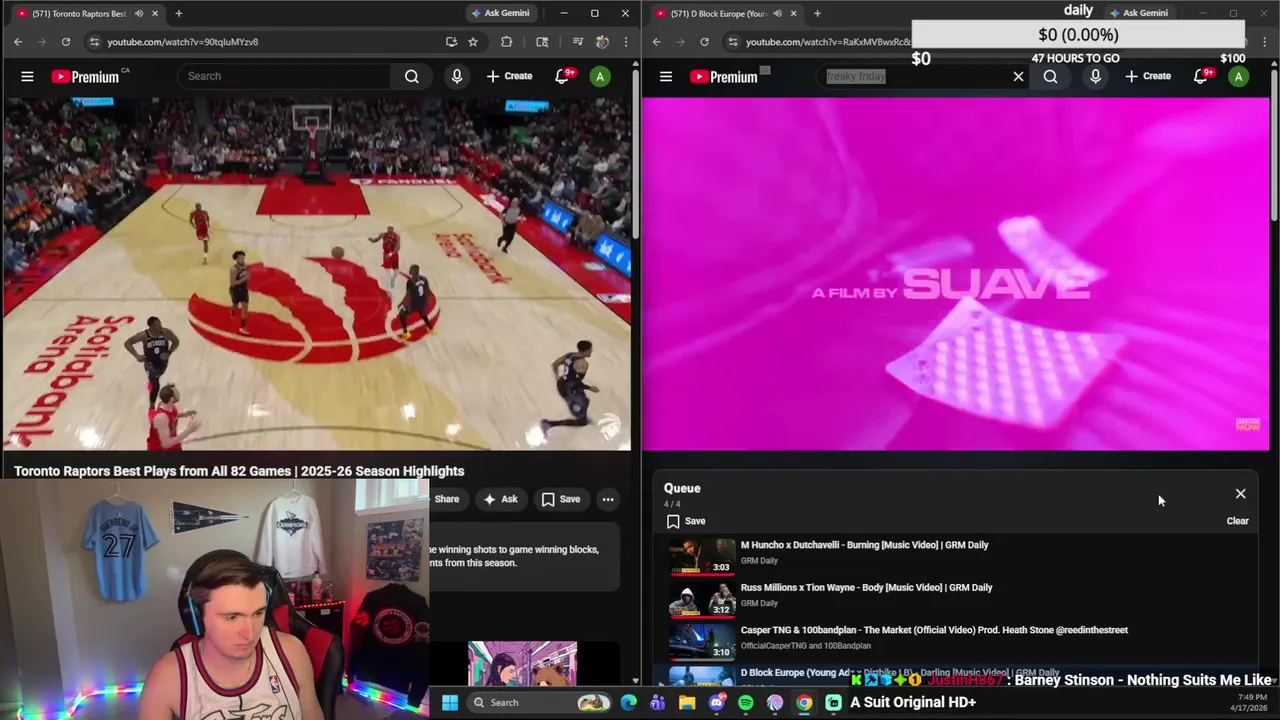Open media controls icon in left toolbar

pyautogui.click(x=577, y=42)
